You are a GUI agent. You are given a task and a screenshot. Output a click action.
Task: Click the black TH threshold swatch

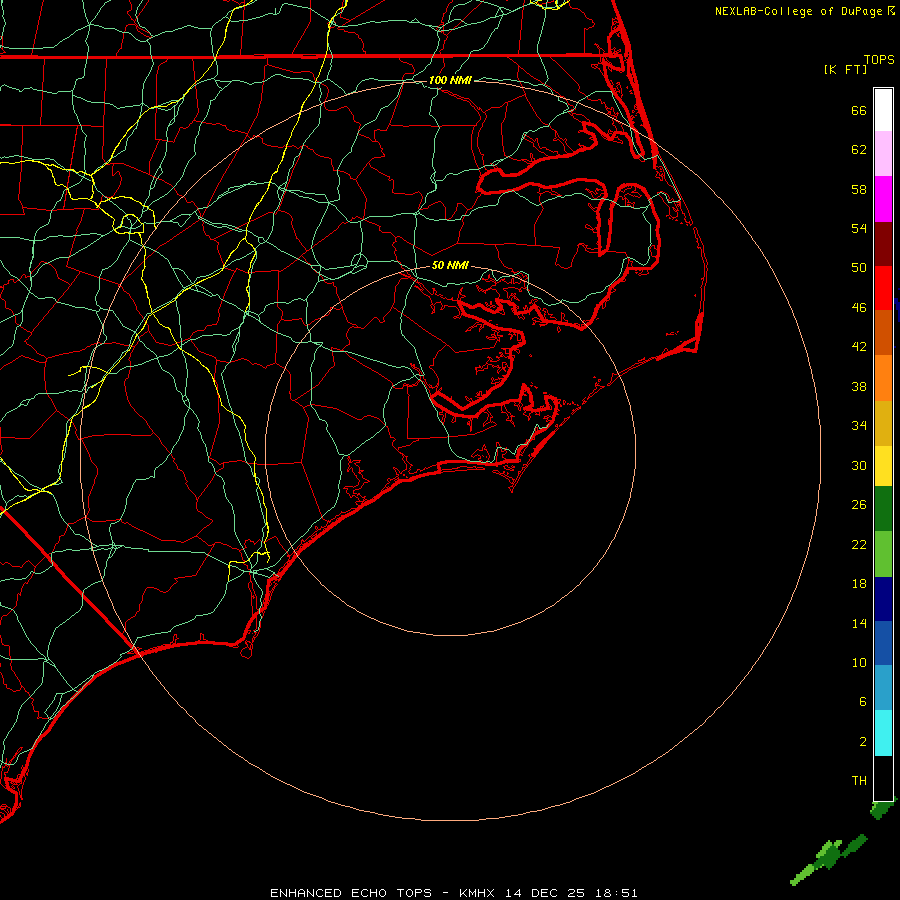click(883, 778)
